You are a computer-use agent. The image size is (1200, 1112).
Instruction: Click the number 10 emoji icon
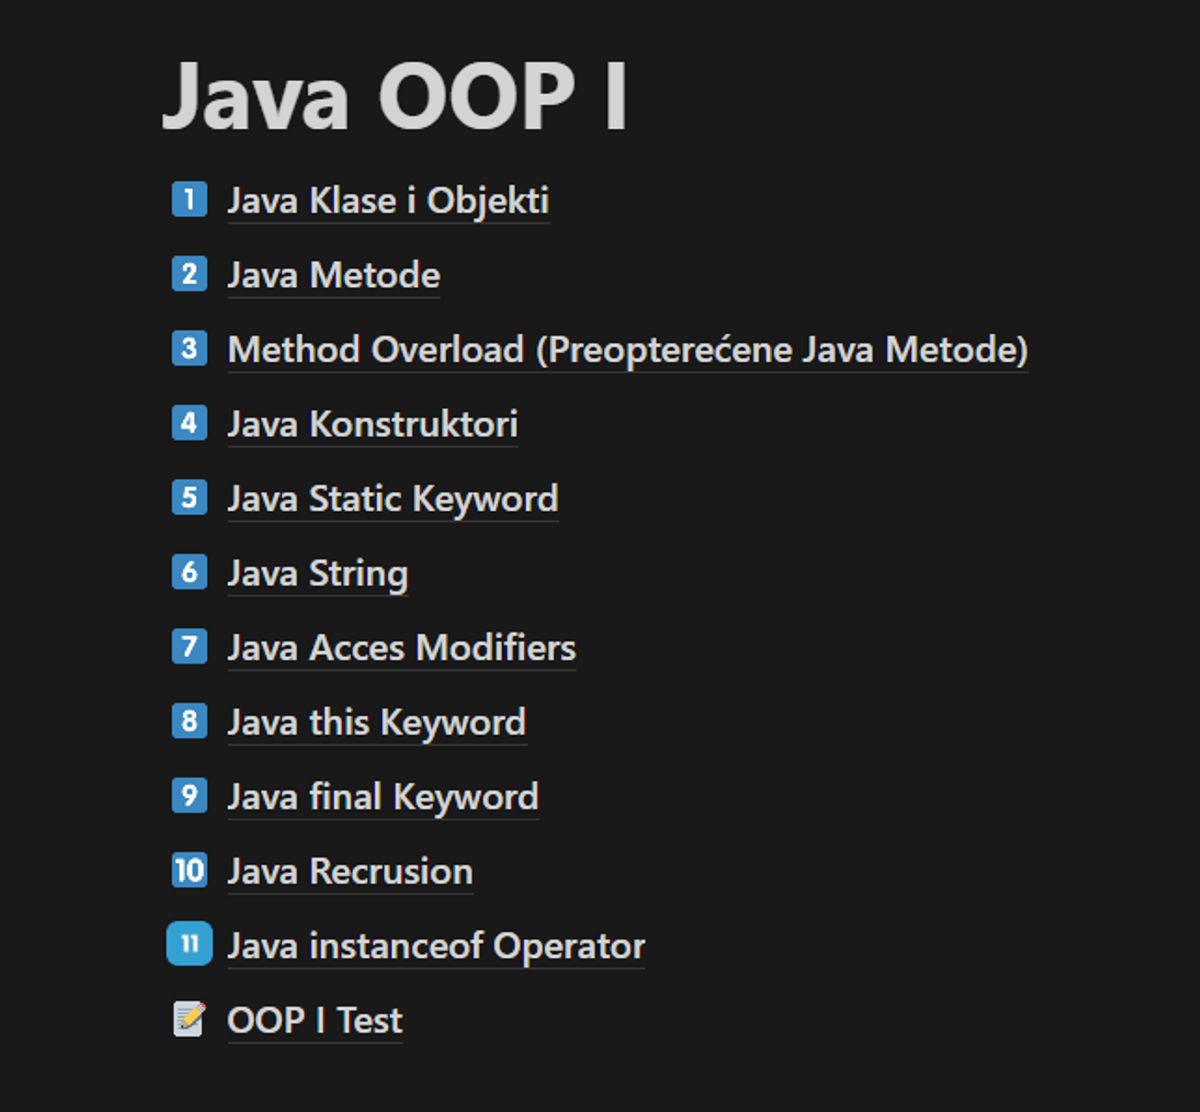(x=189, y=871)
